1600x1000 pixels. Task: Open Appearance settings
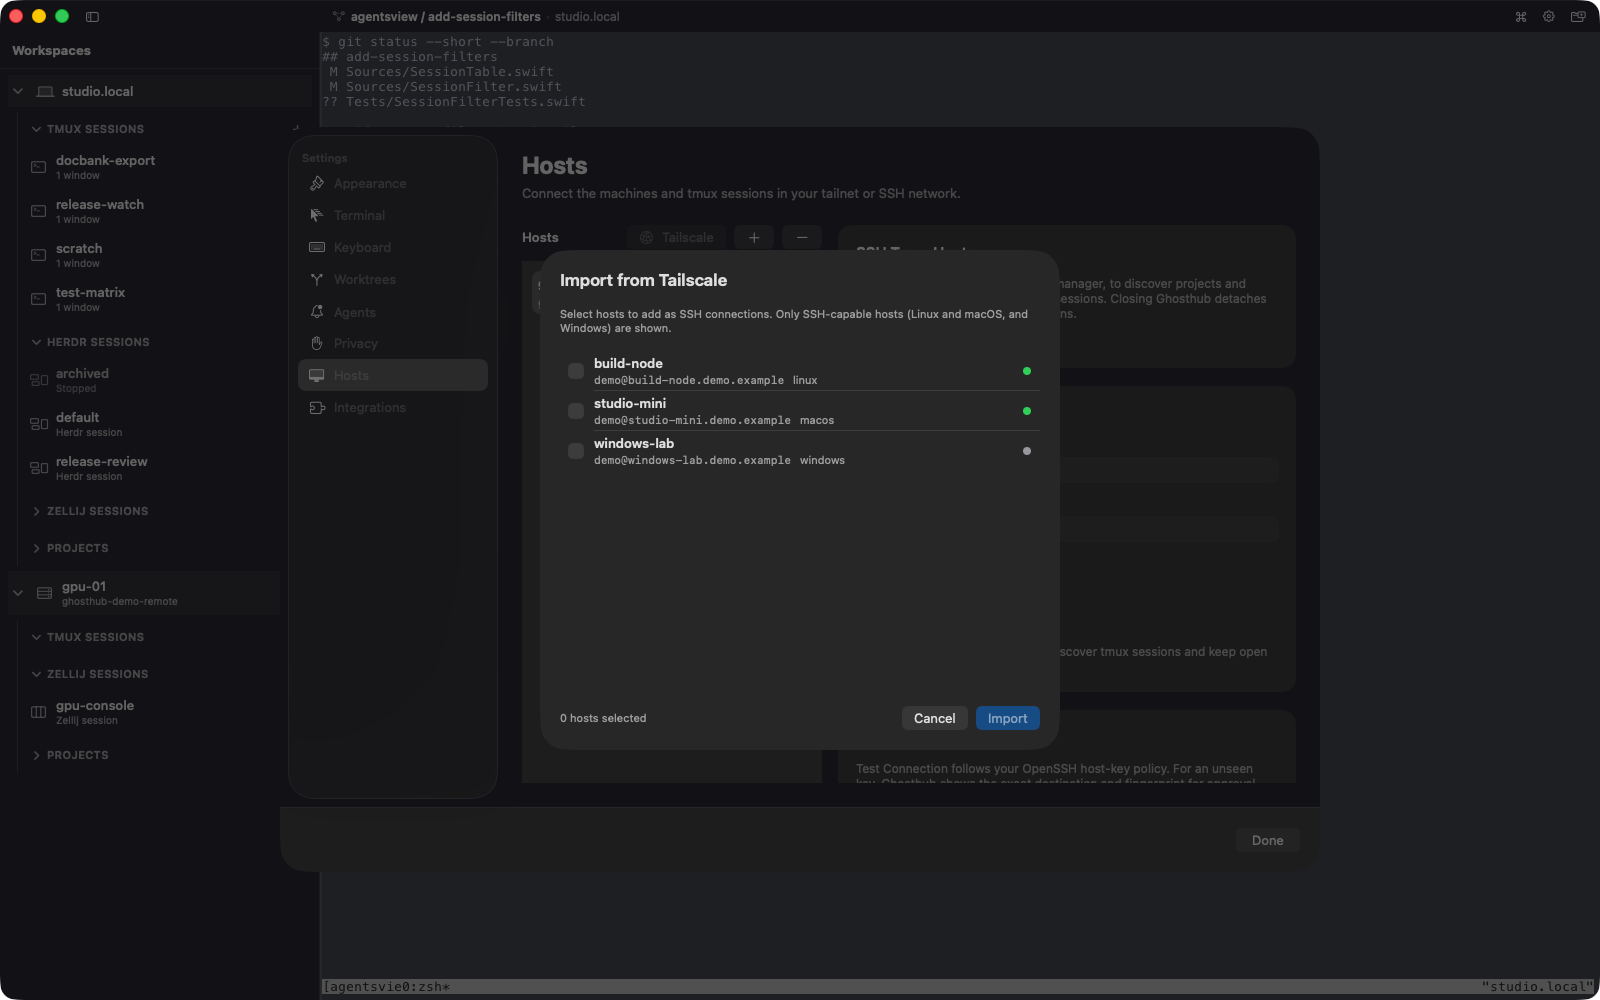[x=393, y=183]
